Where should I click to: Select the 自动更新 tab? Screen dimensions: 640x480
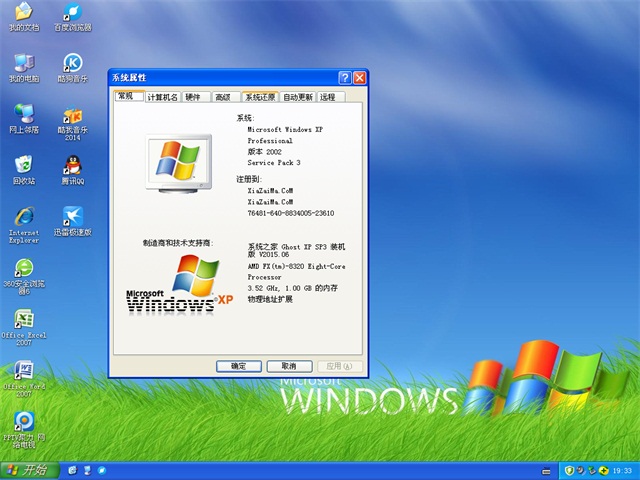click(297, 97)
